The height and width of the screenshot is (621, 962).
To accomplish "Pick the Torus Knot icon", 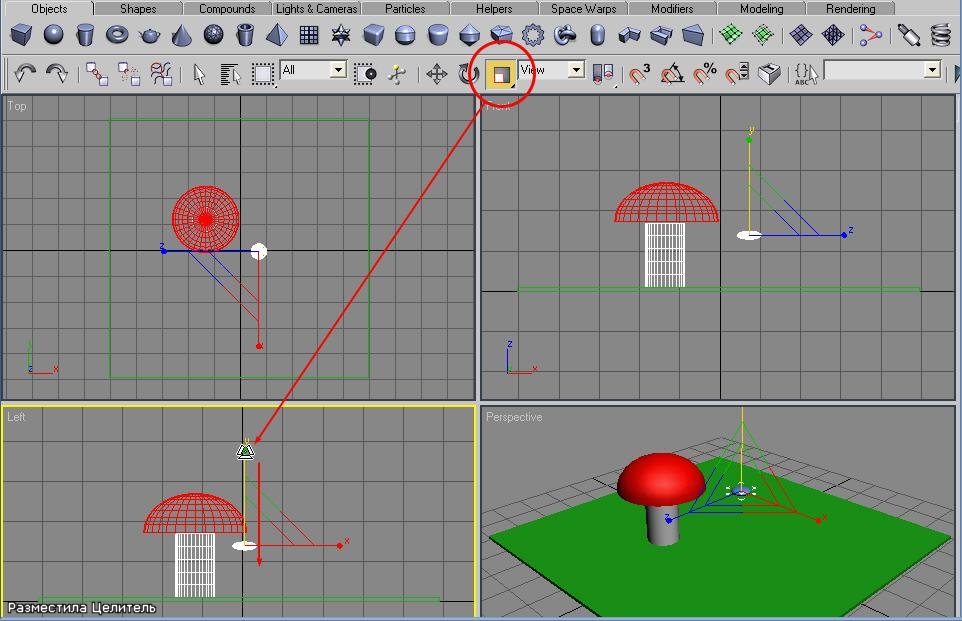I will click(x=564, y=35).
